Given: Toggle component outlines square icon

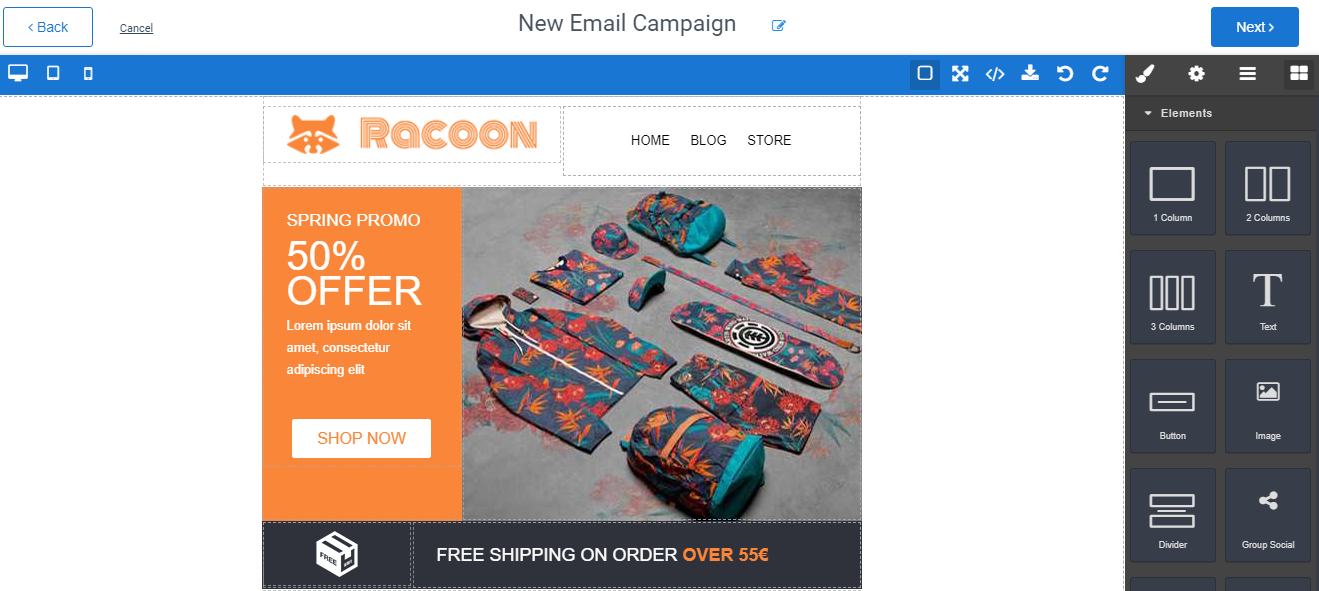Looking at the screenshot, I should pos(925,73).
